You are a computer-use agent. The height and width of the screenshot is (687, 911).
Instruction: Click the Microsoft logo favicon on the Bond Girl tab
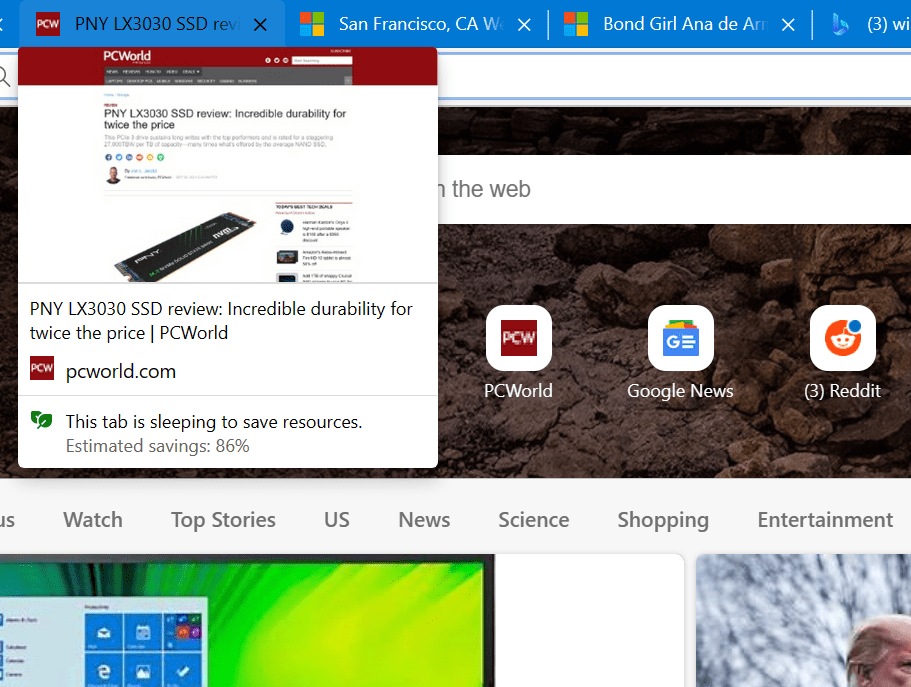(x=576, y=24)
